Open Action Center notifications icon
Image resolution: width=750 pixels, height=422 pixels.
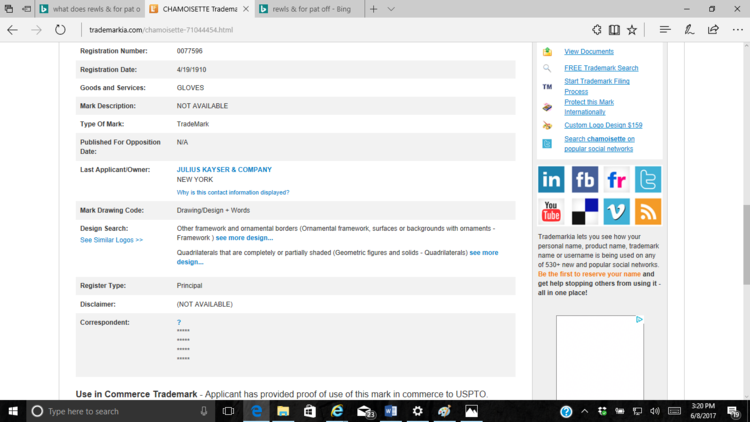pos(733,411)
